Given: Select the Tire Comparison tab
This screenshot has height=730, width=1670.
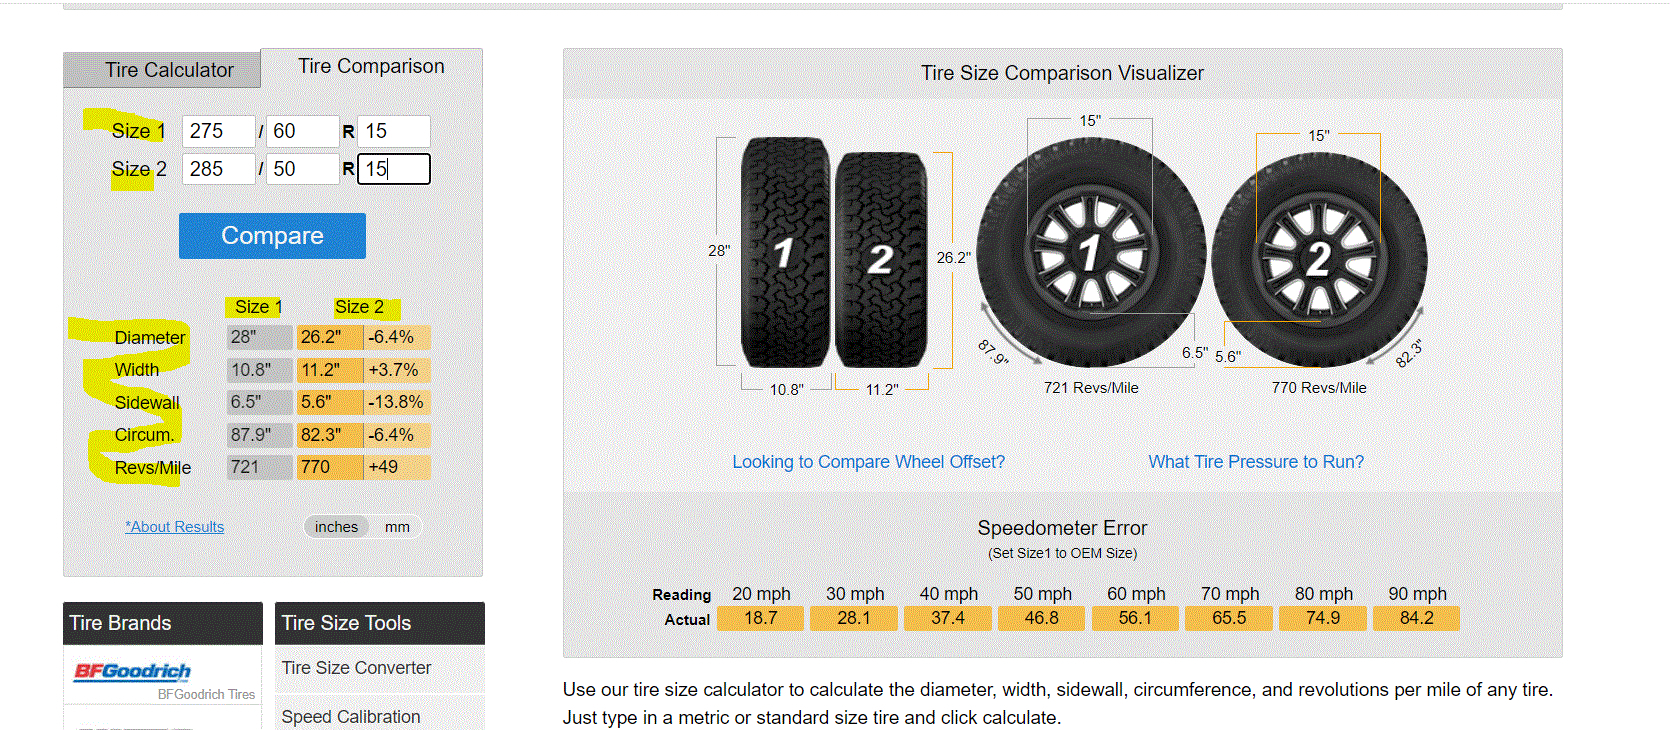Looking at the screenshot, I should pyautogui.click(x=371, y=66).
